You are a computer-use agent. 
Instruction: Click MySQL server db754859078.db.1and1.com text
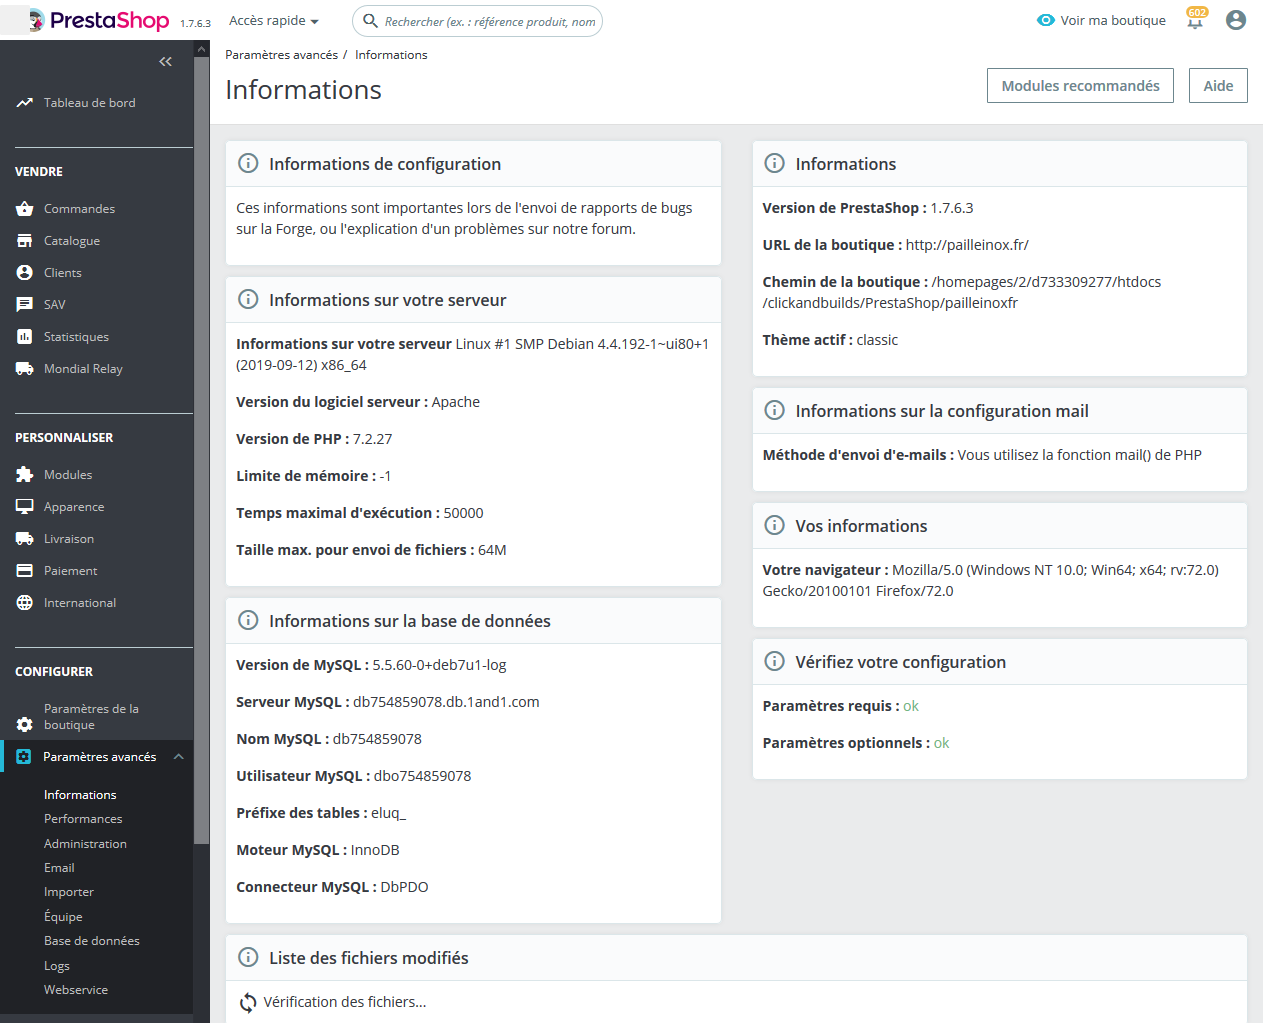[446, 702]
